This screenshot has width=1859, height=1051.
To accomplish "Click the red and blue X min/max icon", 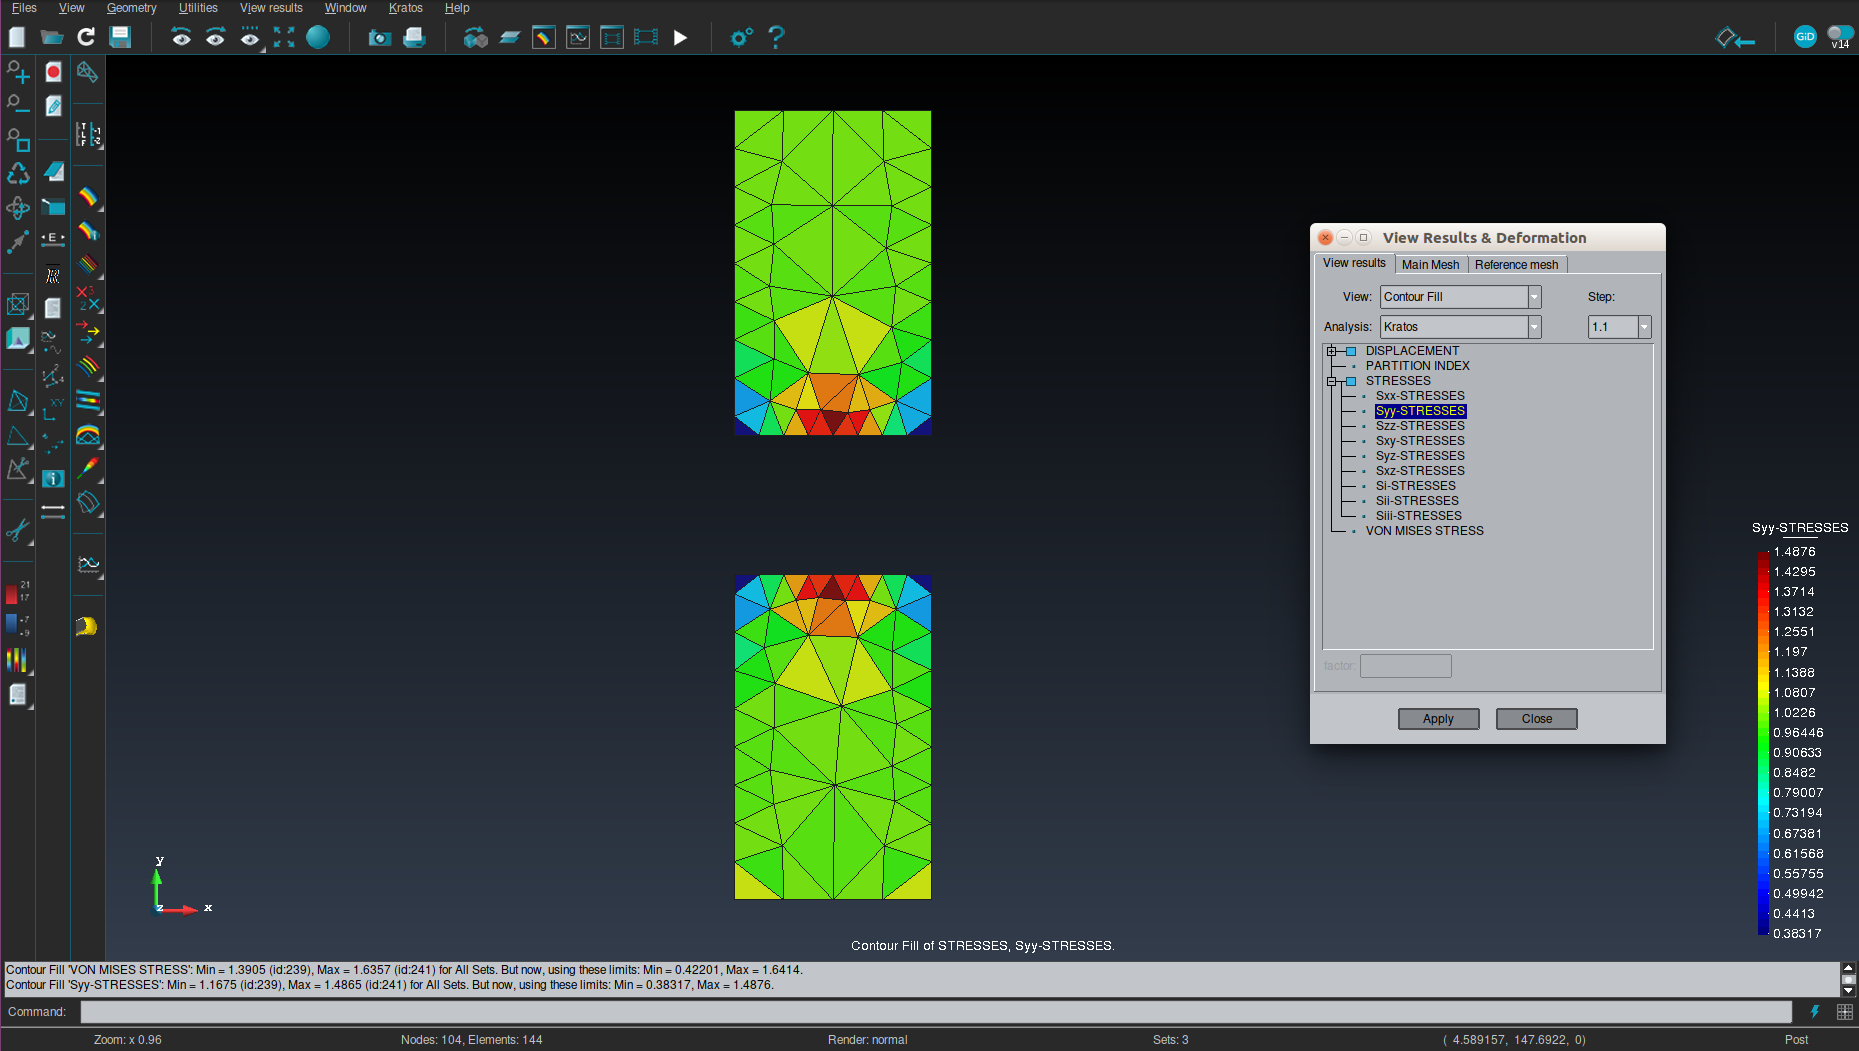I will (x=88, y=298).
